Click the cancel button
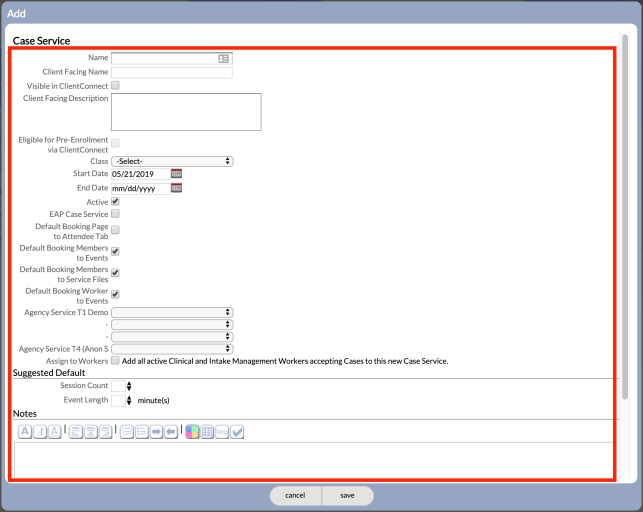 (x=295, y=496)
